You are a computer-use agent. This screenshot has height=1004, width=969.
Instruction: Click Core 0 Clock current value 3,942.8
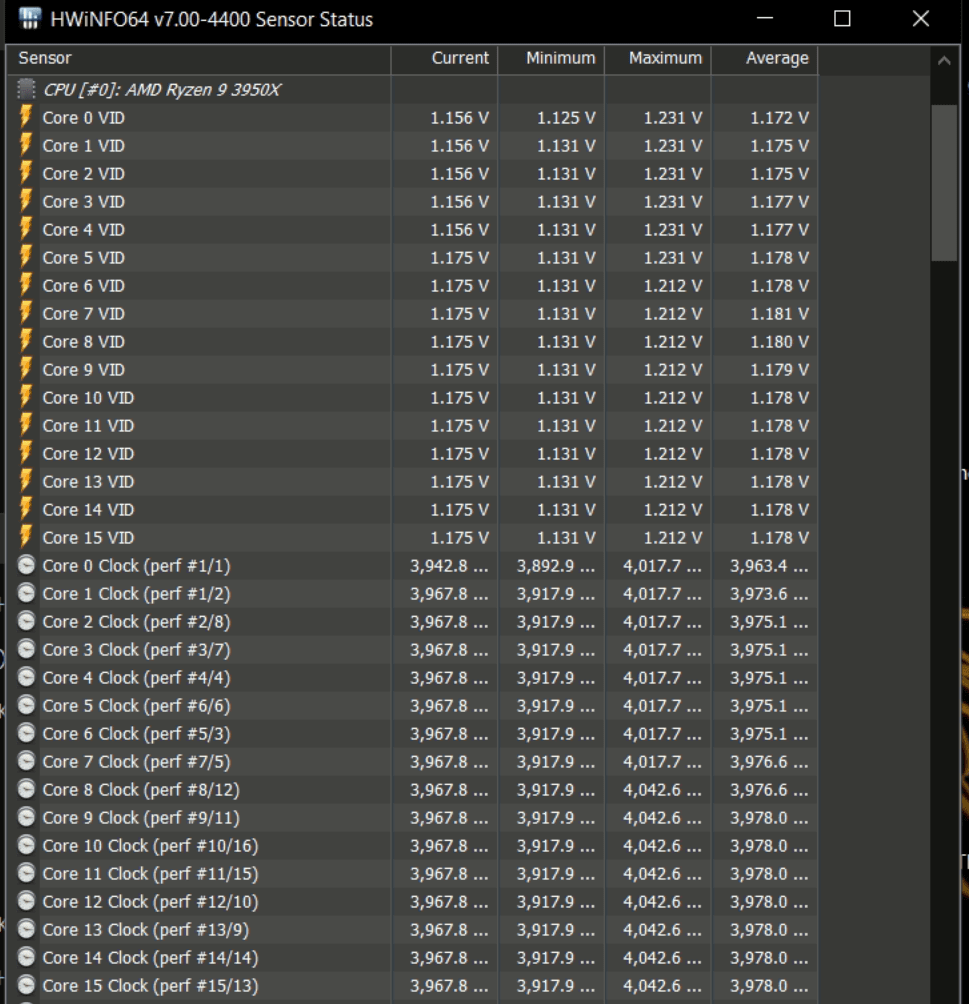(x=449, y=566)
